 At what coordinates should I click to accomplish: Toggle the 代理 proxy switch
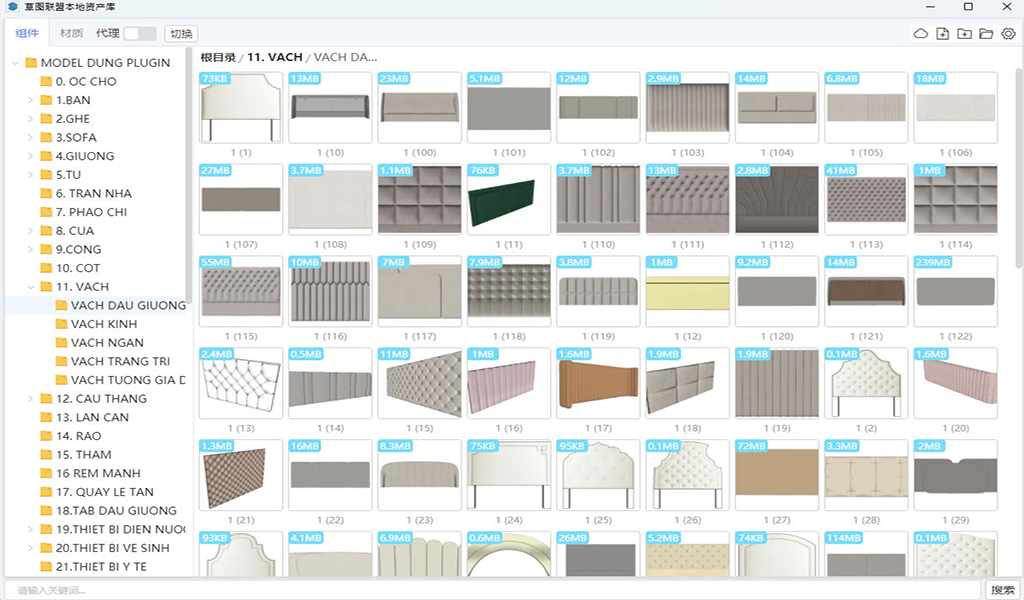click(139, 34)
